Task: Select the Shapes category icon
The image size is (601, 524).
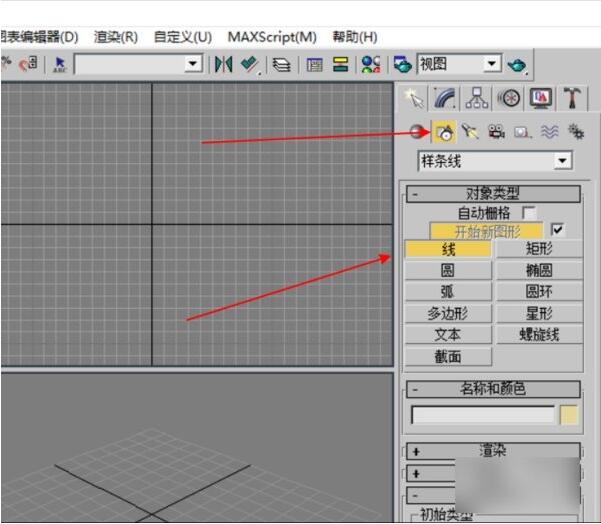Action: coord(445,131)
